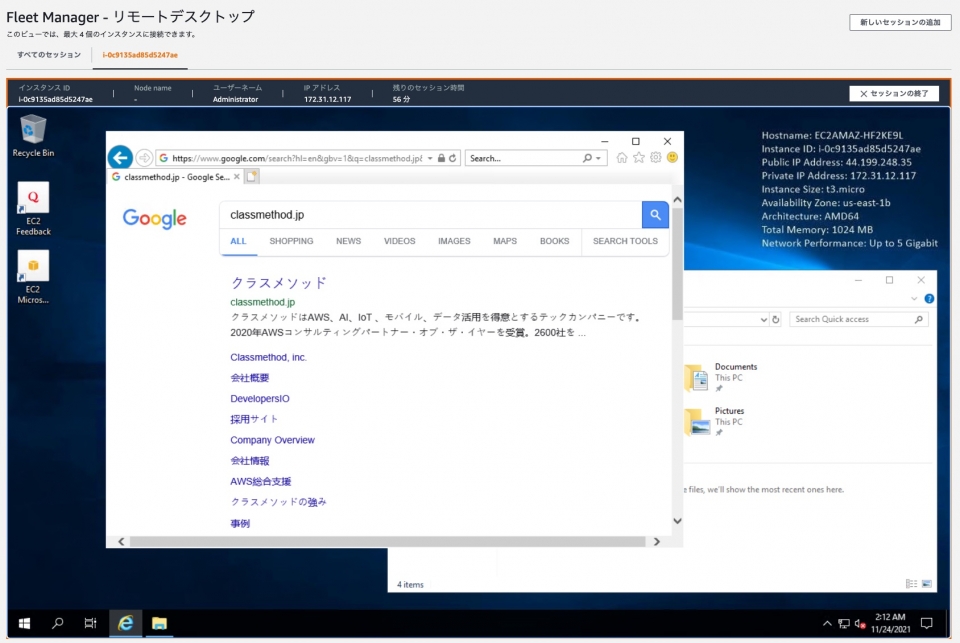960x643 pixels.
Task: Open SEARCH TOOLS on the Google results page
Action: [625, 241]
